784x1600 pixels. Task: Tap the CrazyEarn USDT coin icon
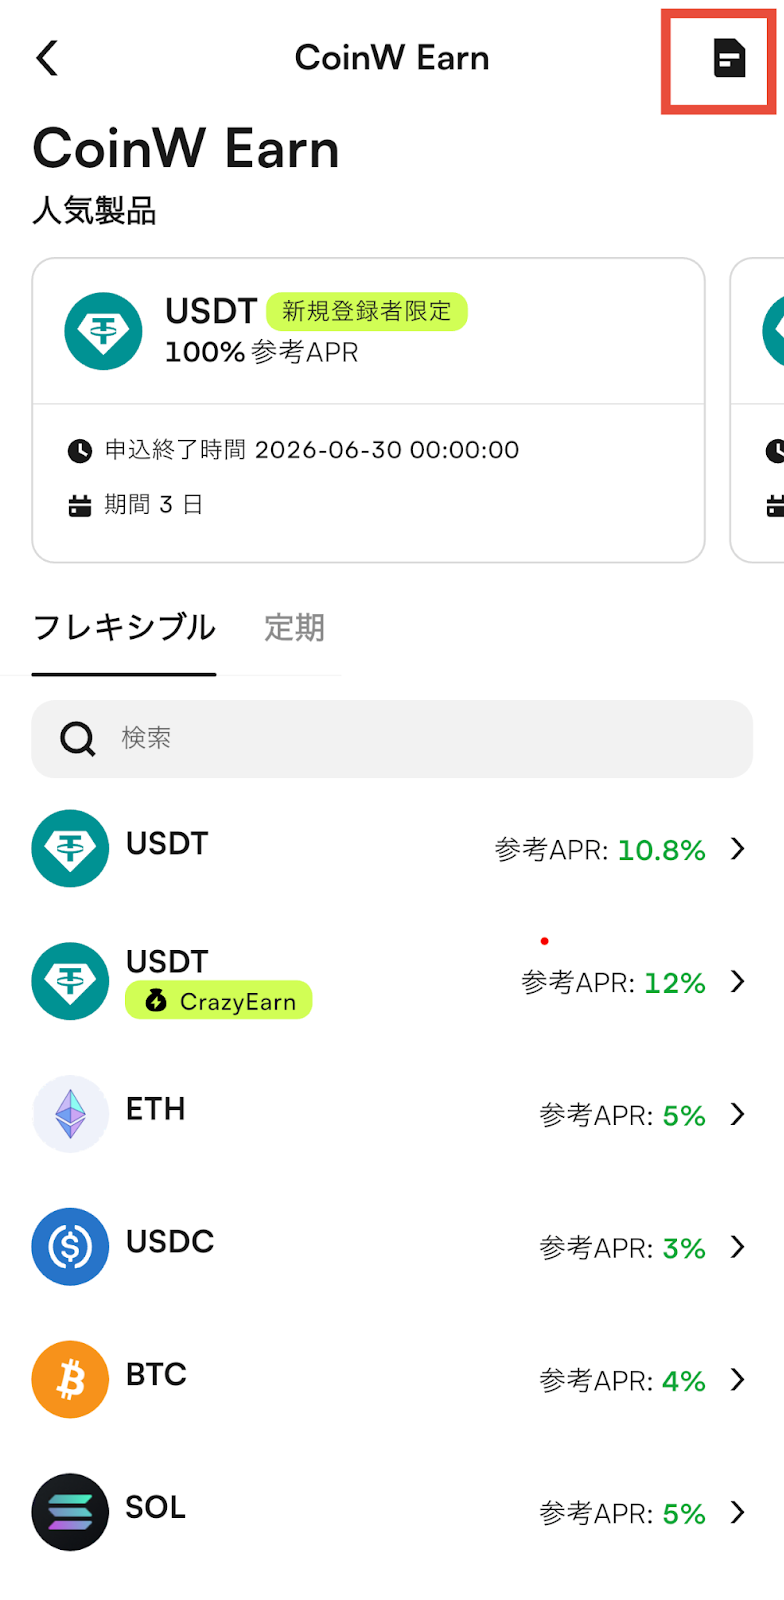click(x=70, y=981)
